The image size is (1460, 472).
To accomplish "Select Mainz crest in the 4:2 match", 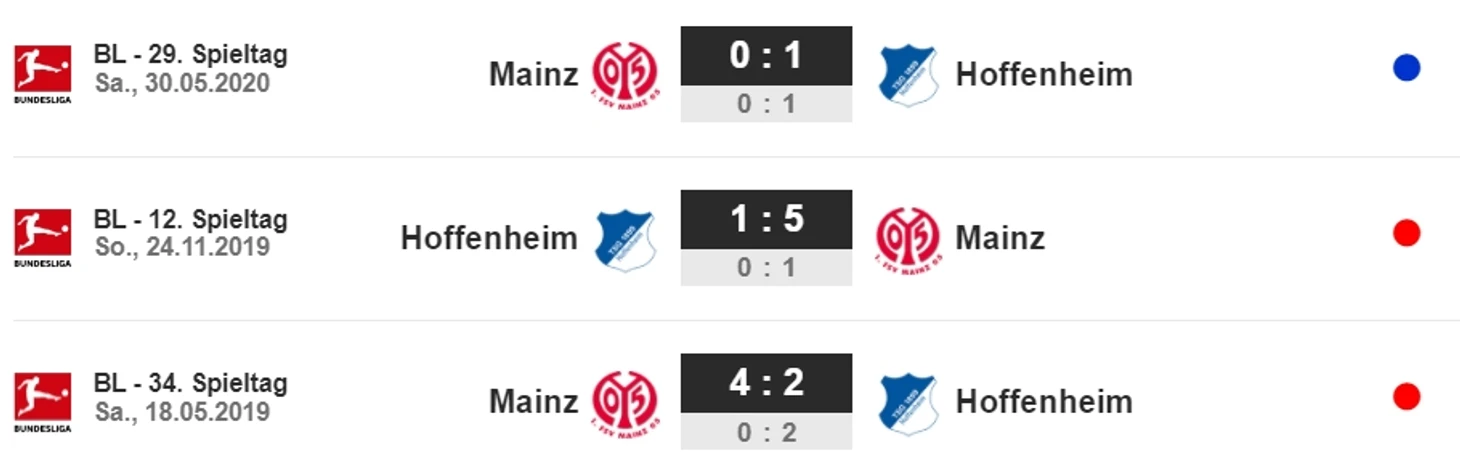I will 625,402.
